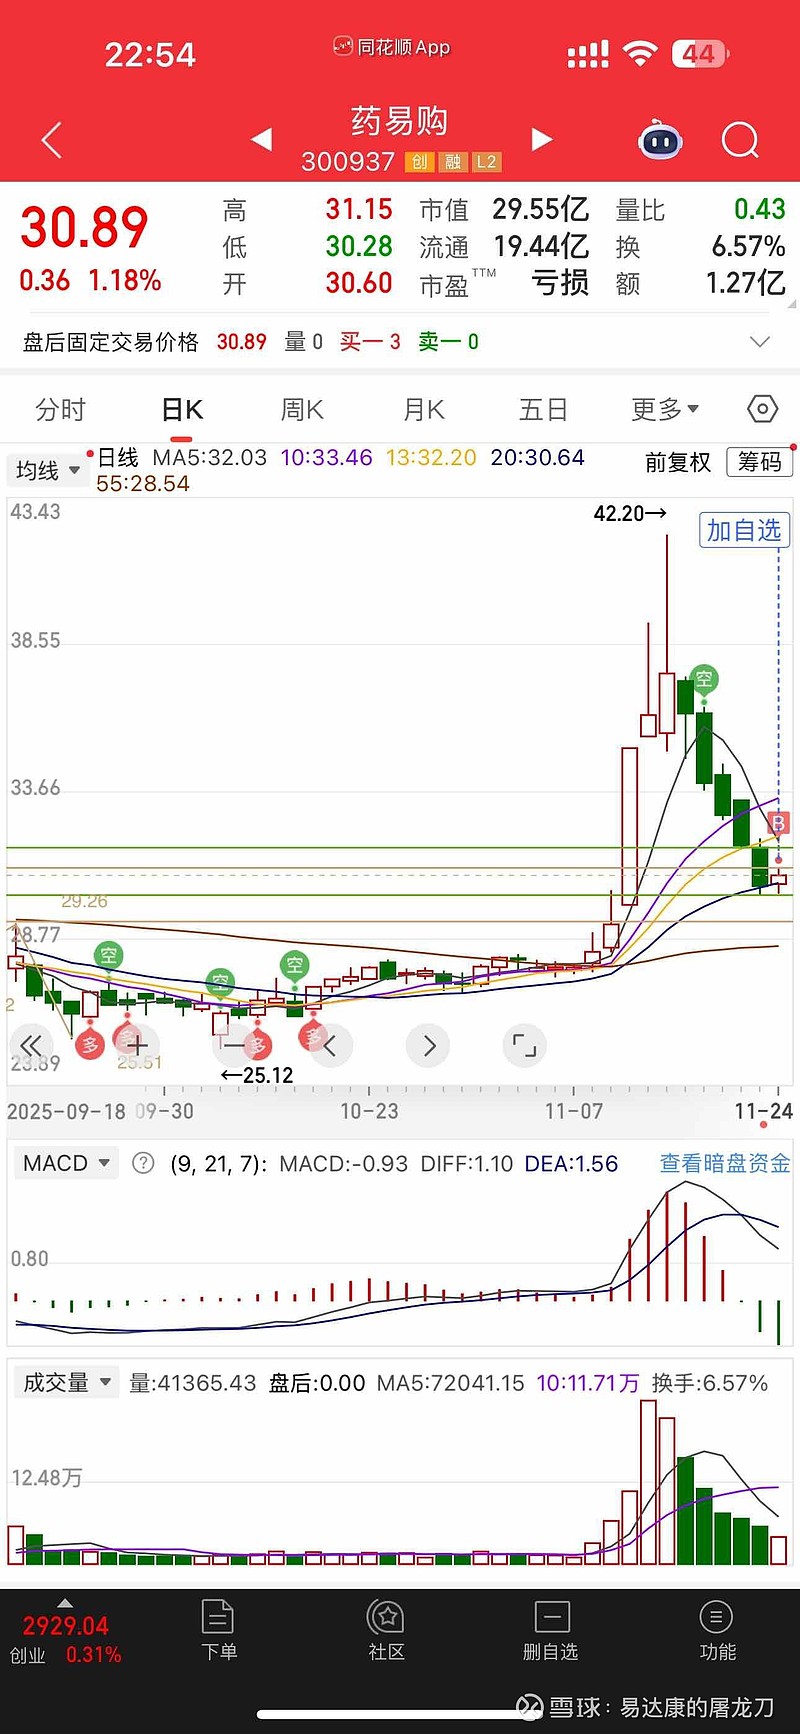Screen dimensions: 800x1734
Task: Expand chart to fullscreen icon
Action: point(524,1046)
